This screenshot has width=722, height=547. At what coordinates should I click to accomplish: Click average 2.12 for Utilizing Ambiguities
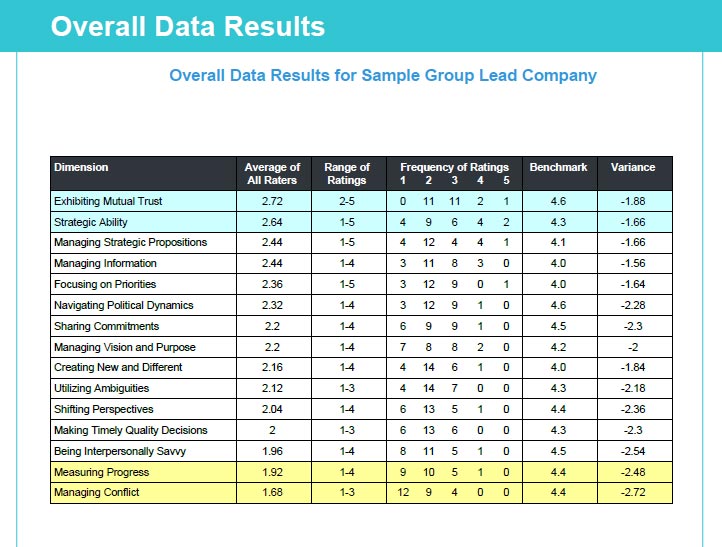click(x=272, y=388)
